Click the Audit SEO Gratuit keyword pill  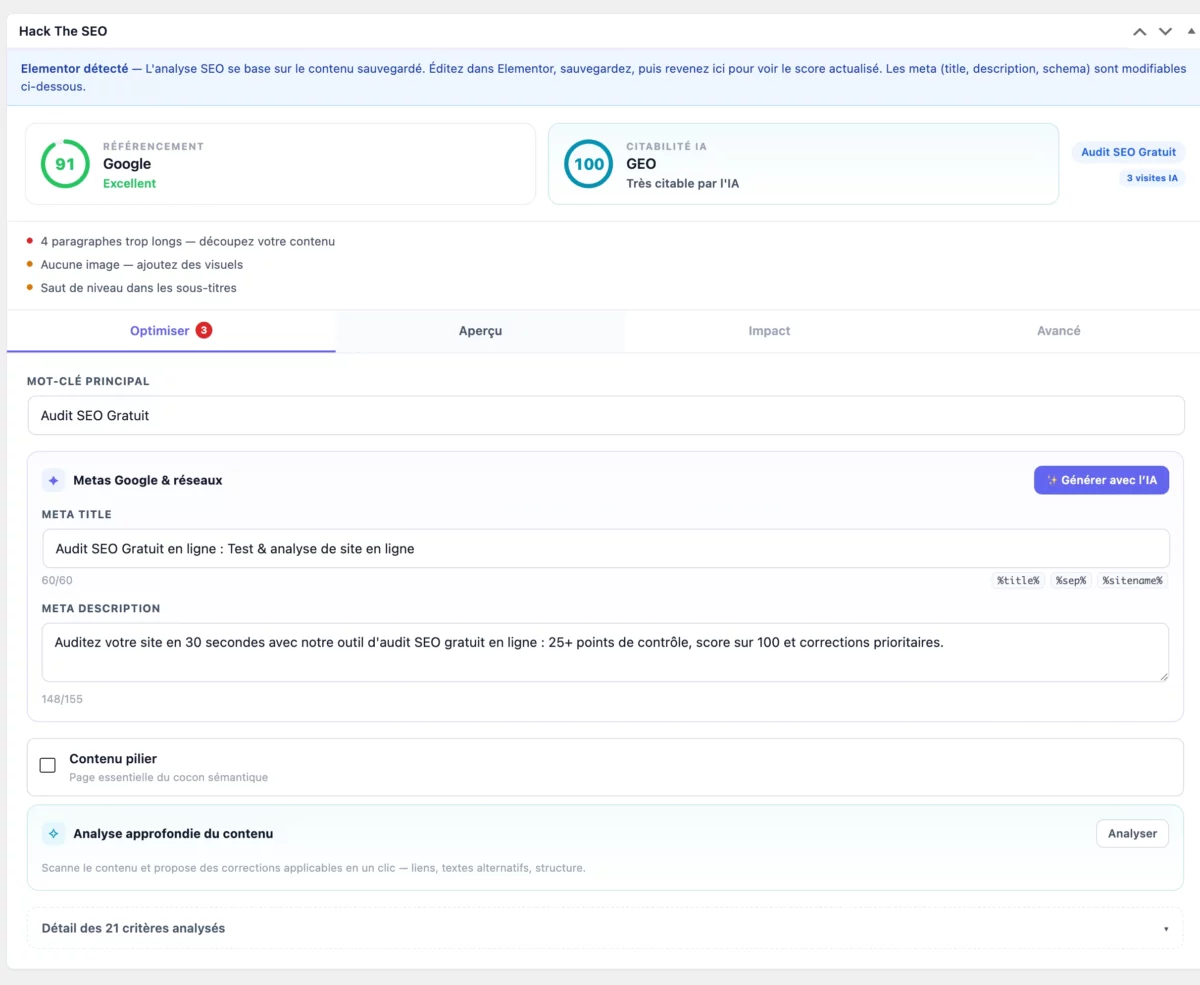(x=1129, y=152)
